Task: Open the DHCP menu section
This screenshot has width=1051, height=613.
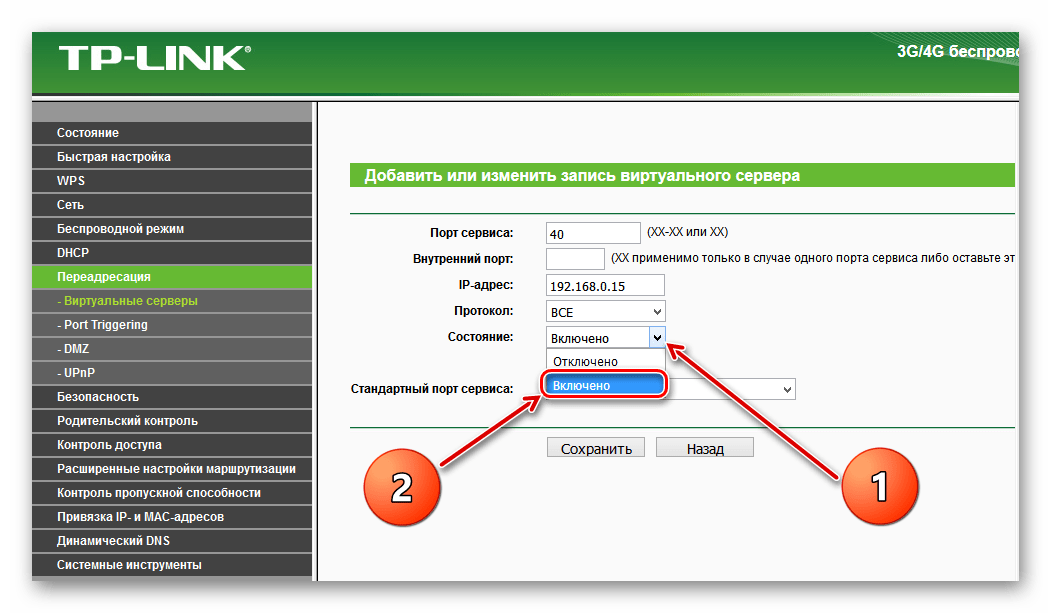Action: (73, 253)
